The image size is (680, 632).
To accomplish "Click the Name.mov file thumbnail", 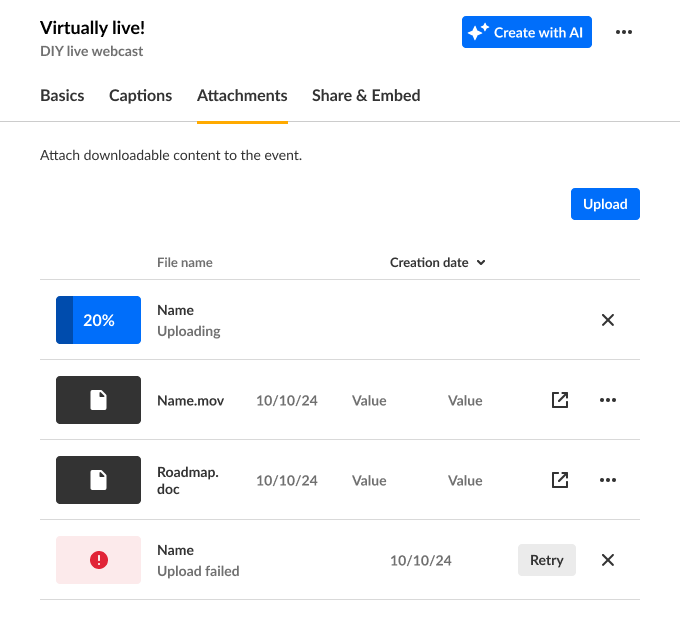I will 98,400.
